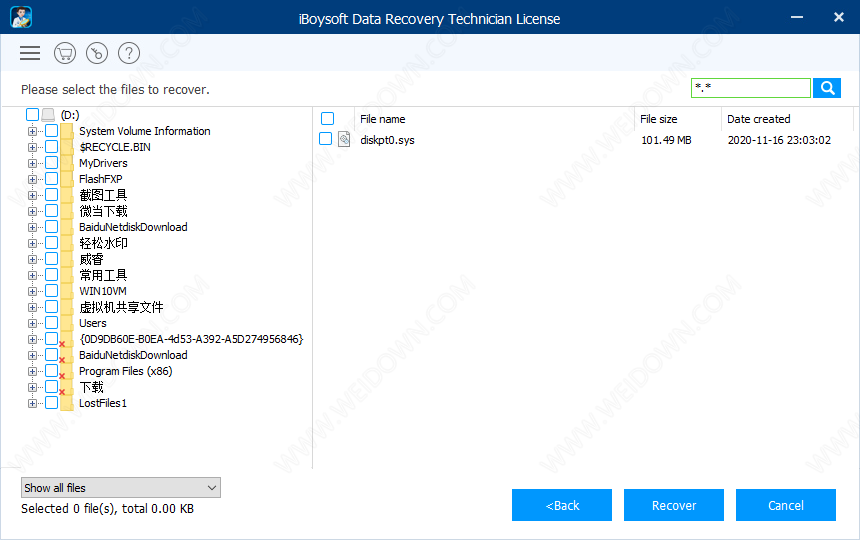Click the MyDrivers folder icon
The image size is (860, 540).
click(67, 163)
